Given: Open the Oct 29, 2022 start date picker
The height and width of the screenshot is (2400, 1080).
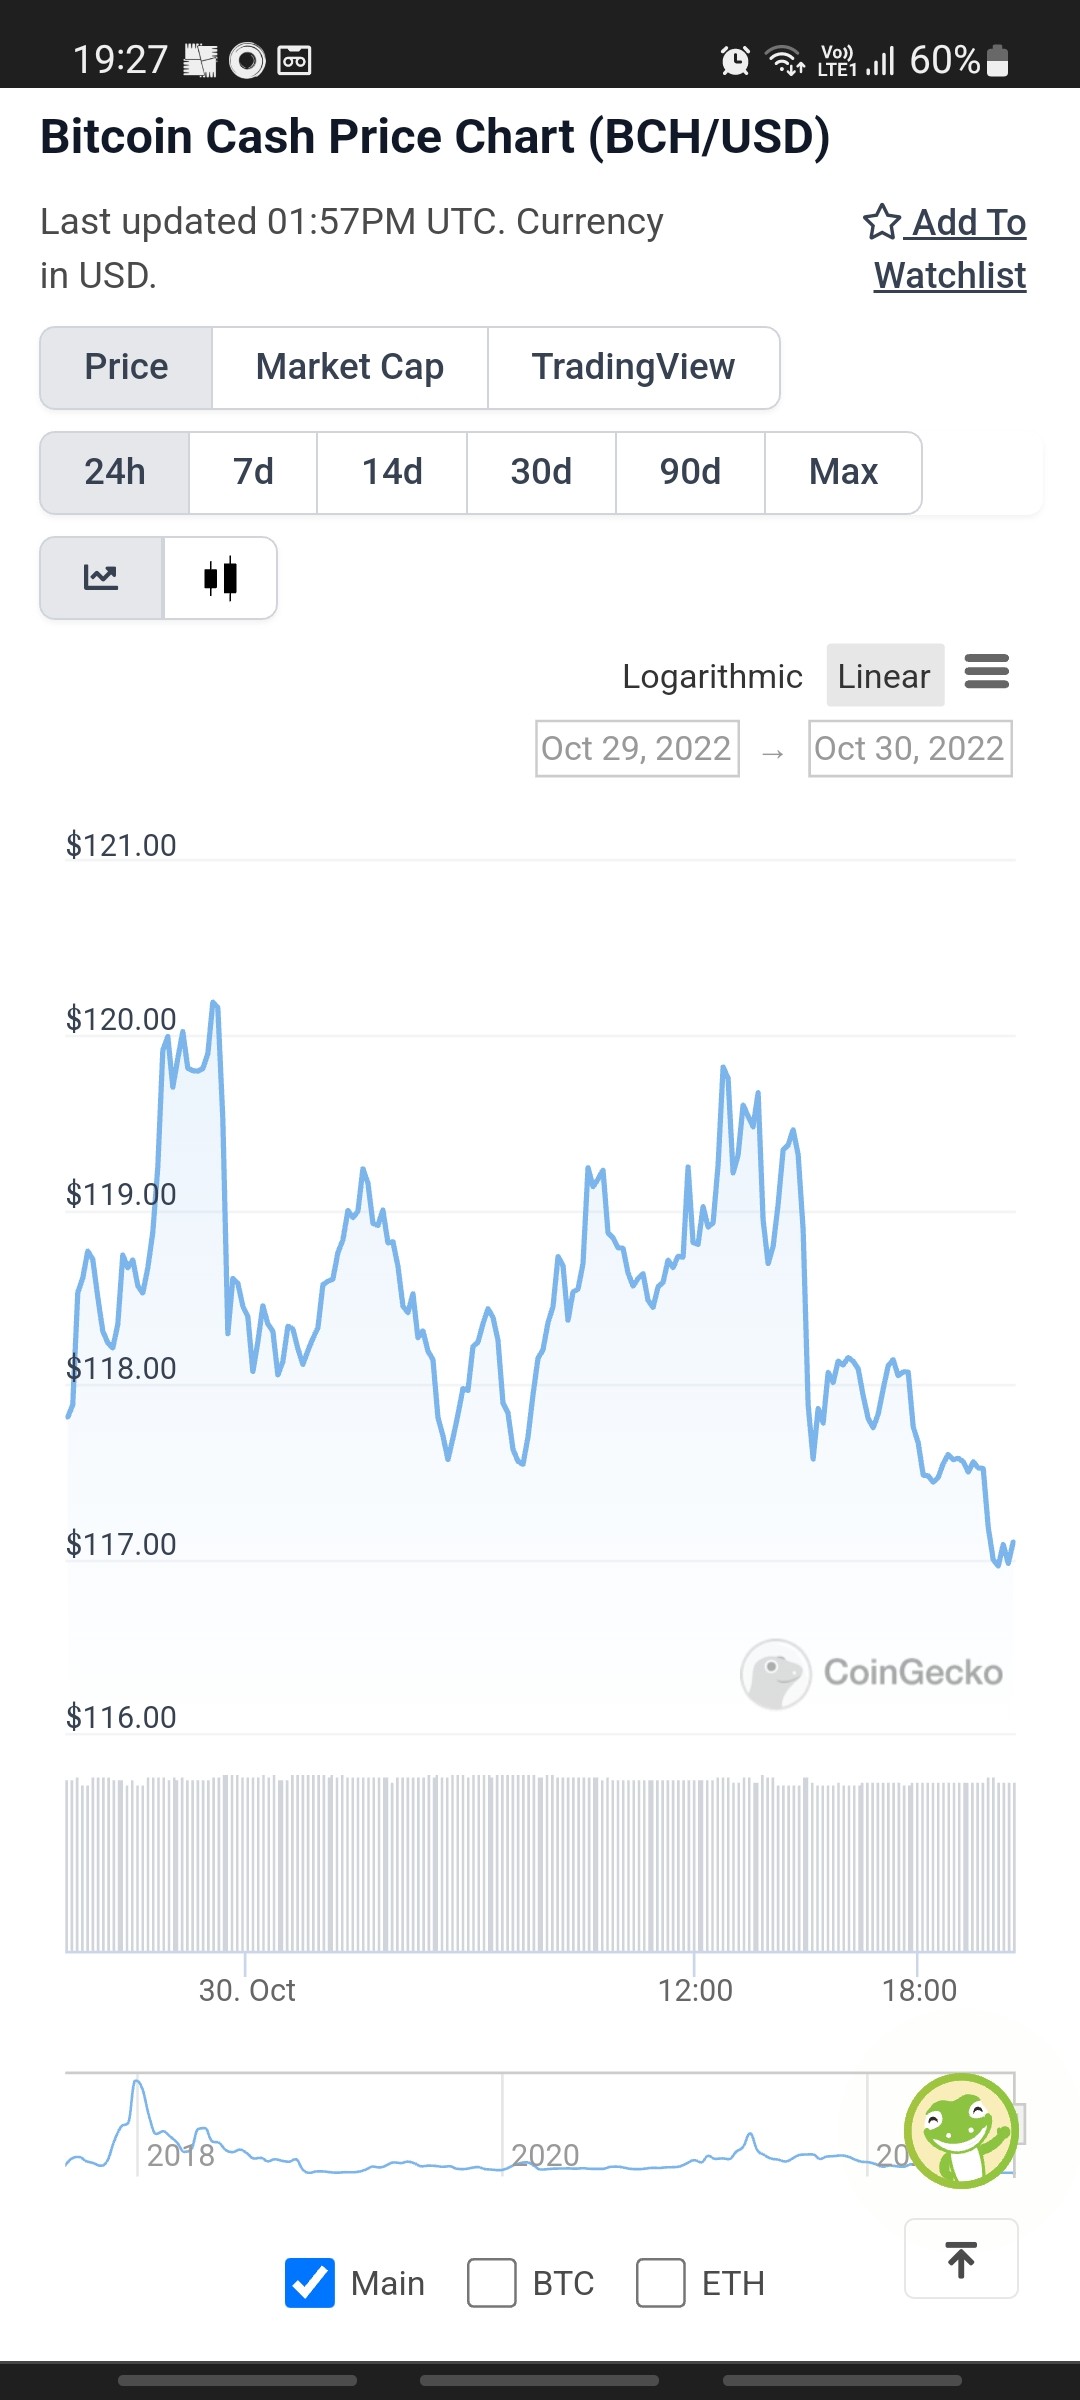Looking at the screenshot, I should click(x=637, y=748).
